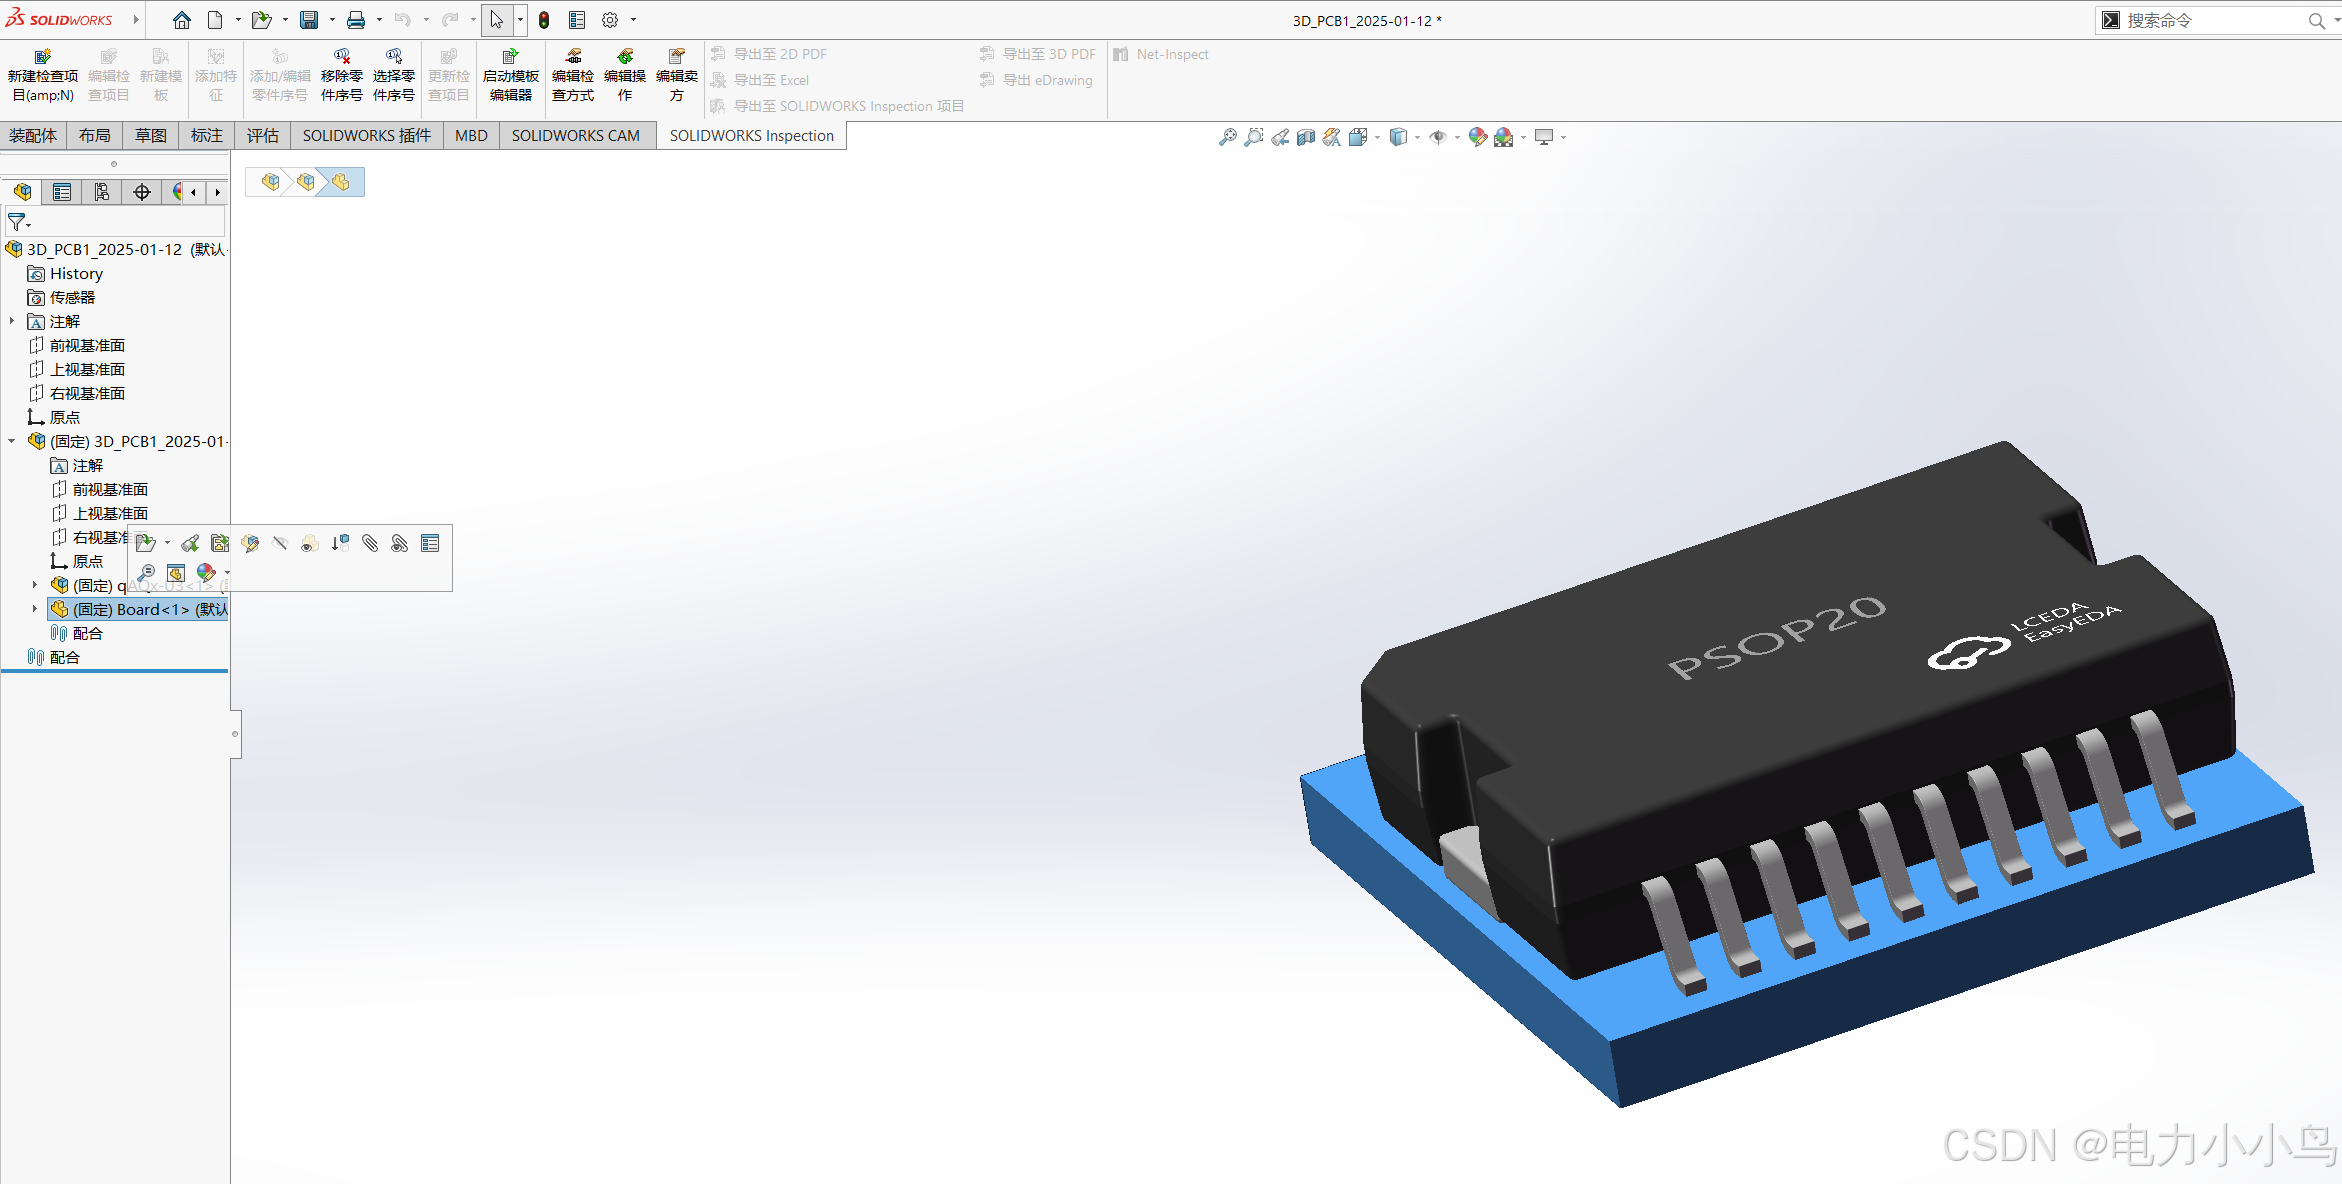Viewport: 2342px width, 1184px height.
Task: Click 编辑操作 (Edit operations)
Action: pyautogui.click(x=625, y=75)
